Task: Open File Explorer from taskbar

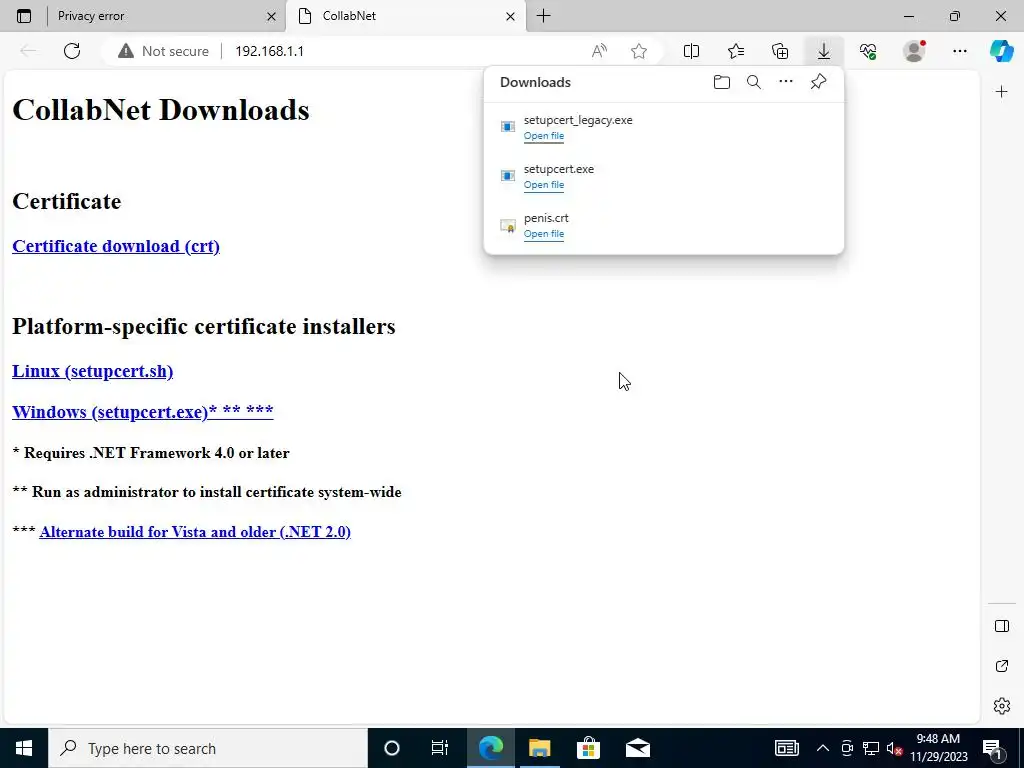Action: (x=539, y=748)
